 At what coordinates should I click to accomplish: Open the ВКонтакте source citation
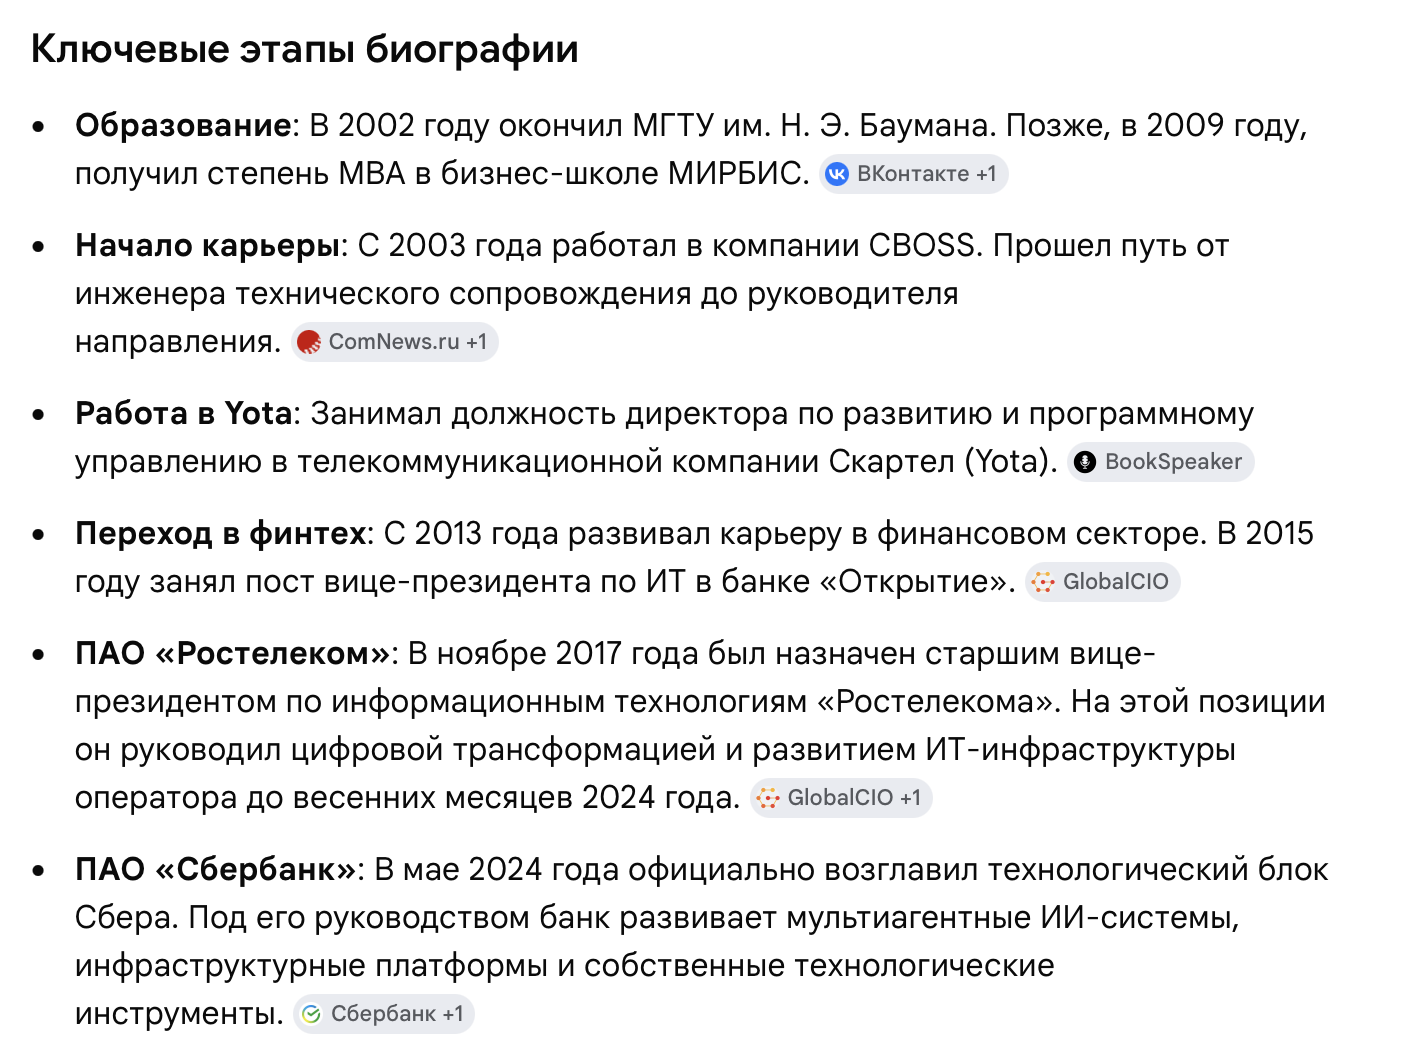(x=914, y=174)
